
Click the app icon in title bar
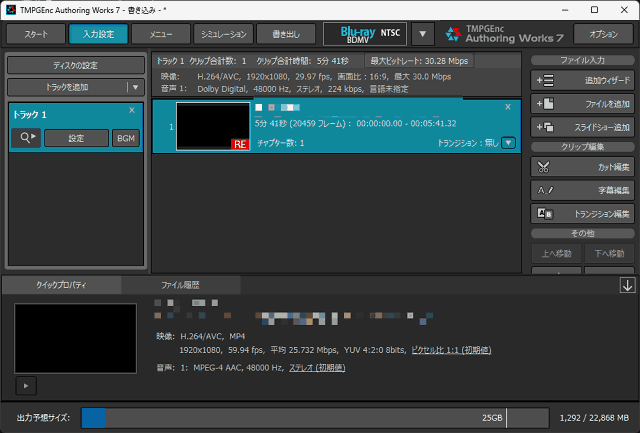11,9
